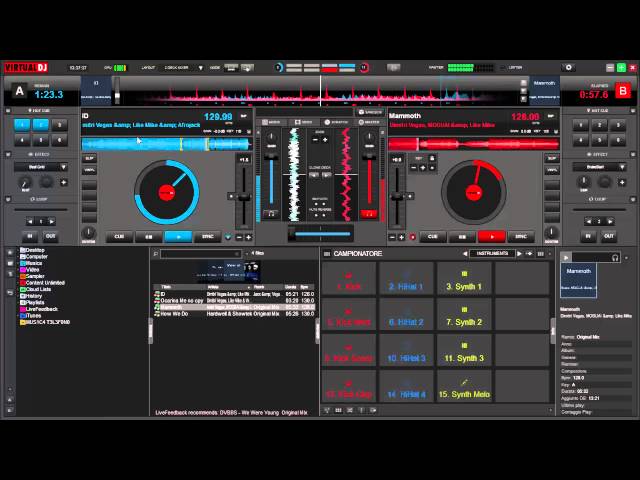
Task: Adjust deck B volume fader
Action: [x=369, y=180]
